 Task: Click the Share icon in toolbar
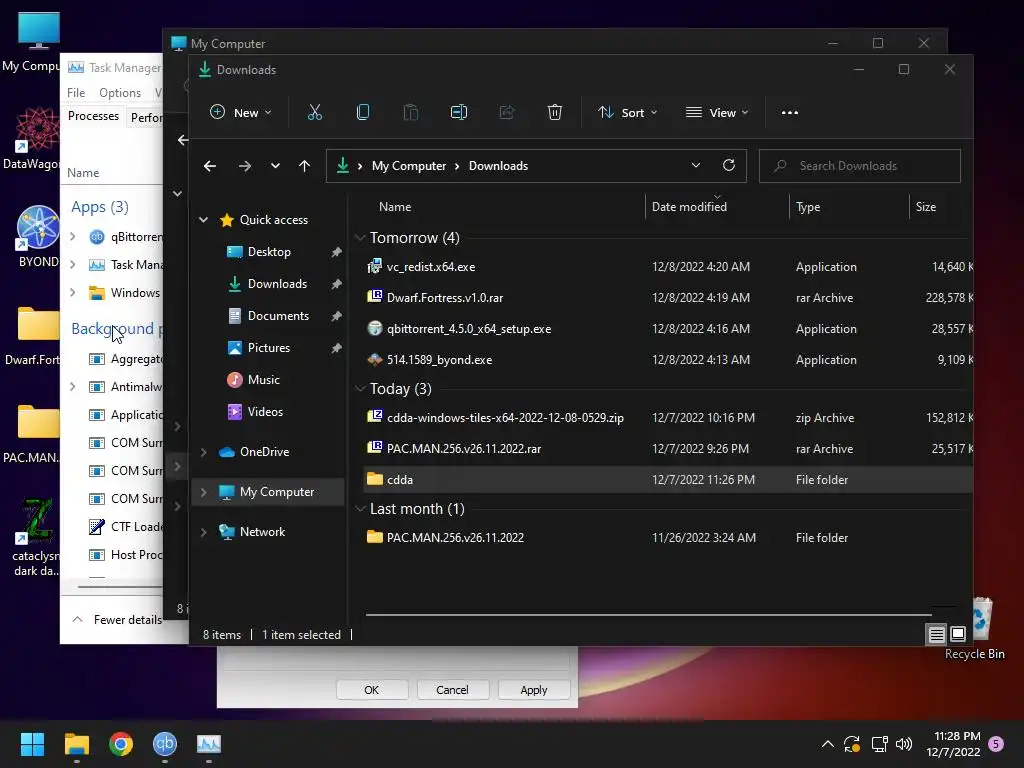click(507, 112)
